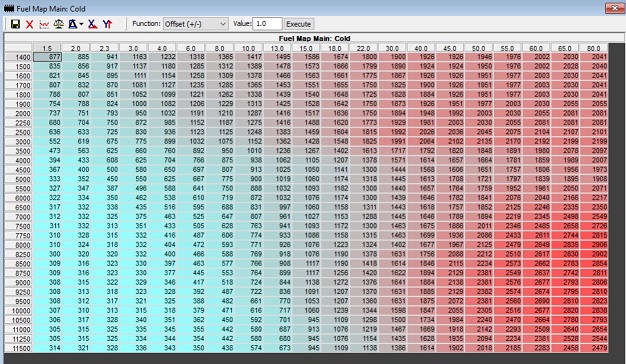Click cell 552 in row 3000
The image size is (626, 364).
pos(47,141)
